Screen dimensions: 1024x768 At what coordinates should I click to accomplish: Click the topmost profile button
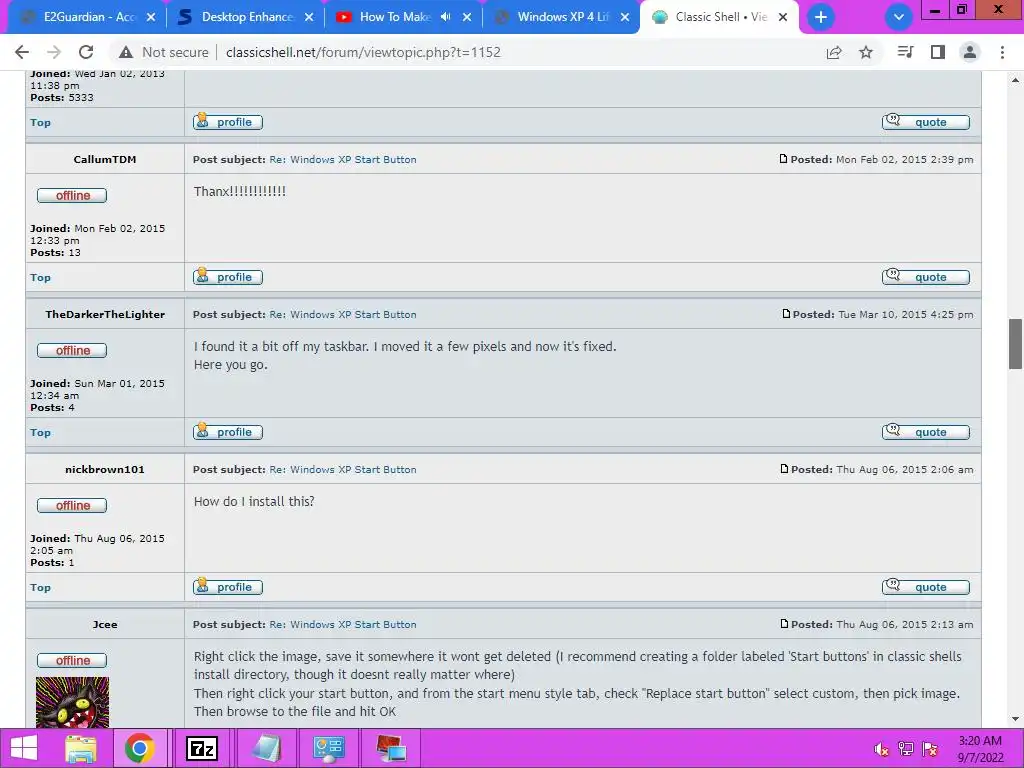point(228,121)
